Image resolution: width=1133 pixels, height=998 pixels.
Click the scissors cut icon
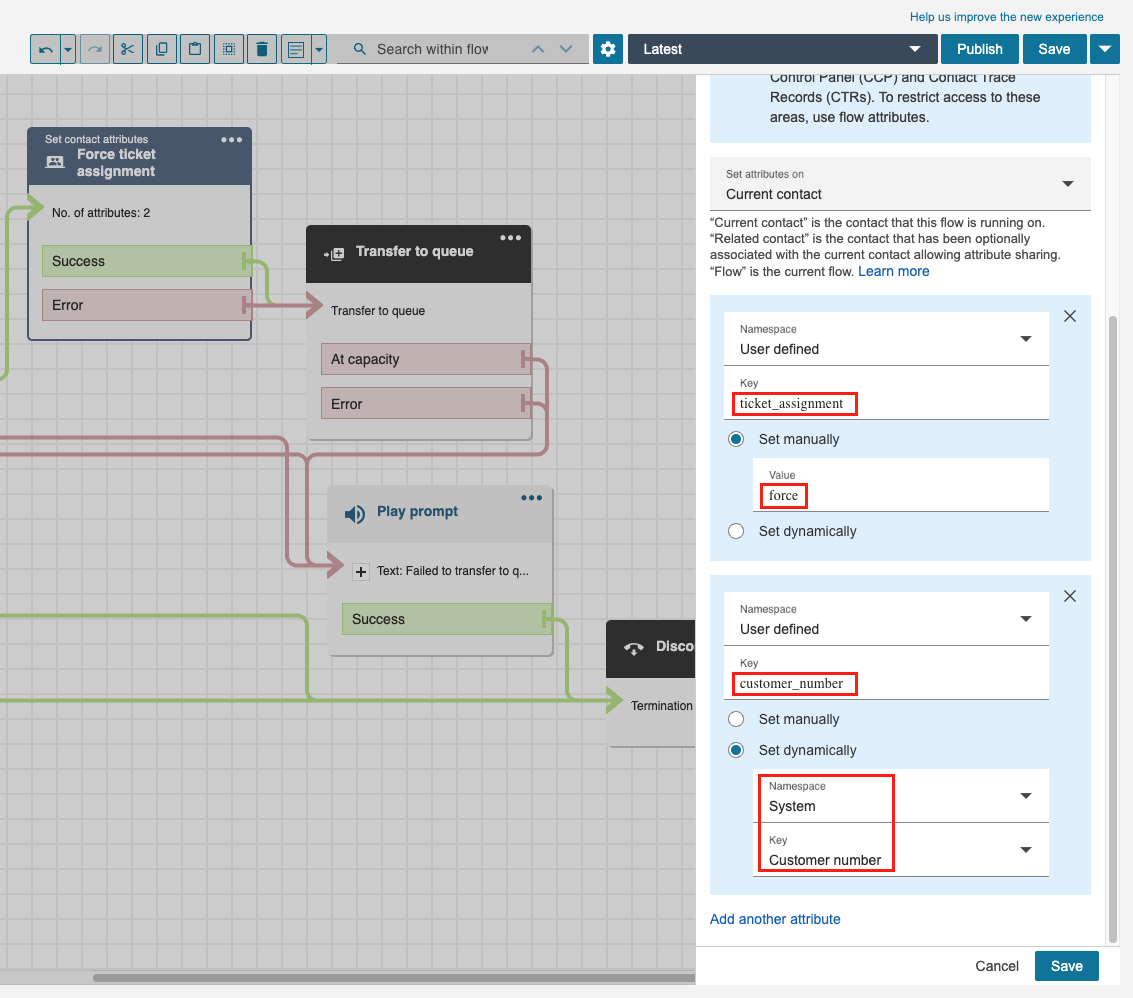(127, 49)
